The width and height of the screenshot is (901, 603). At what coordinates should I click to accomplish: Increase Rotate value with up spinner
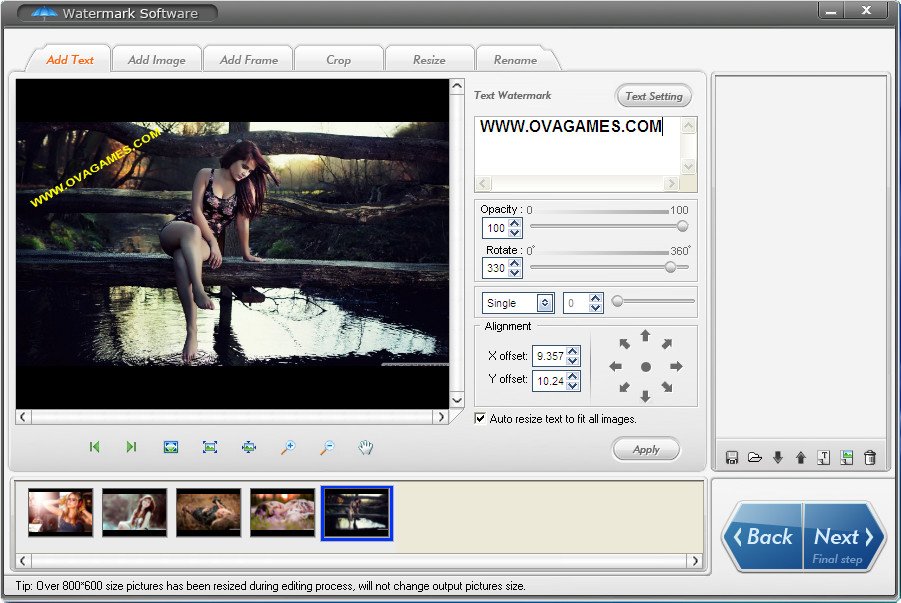coord(515,263)
